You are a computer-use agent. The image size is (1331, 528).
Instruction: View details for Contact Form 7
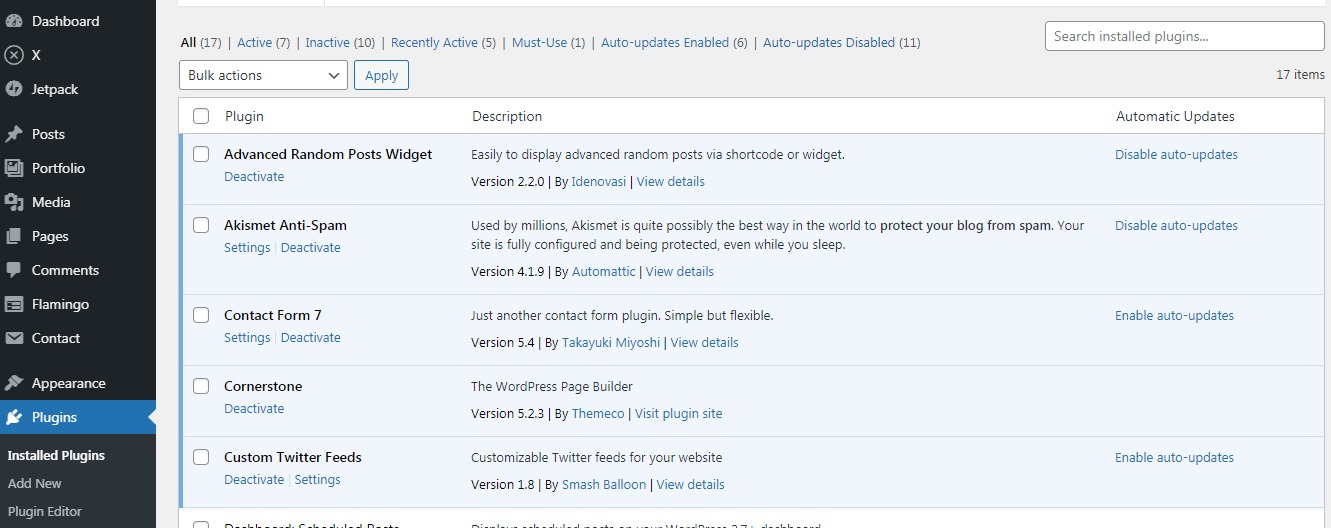click(x=705, y=342)
